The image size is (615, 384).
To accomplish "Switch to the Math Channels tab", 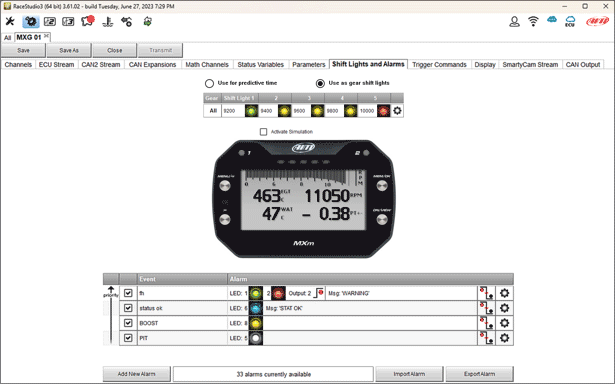I will click(x=207, y=65).
